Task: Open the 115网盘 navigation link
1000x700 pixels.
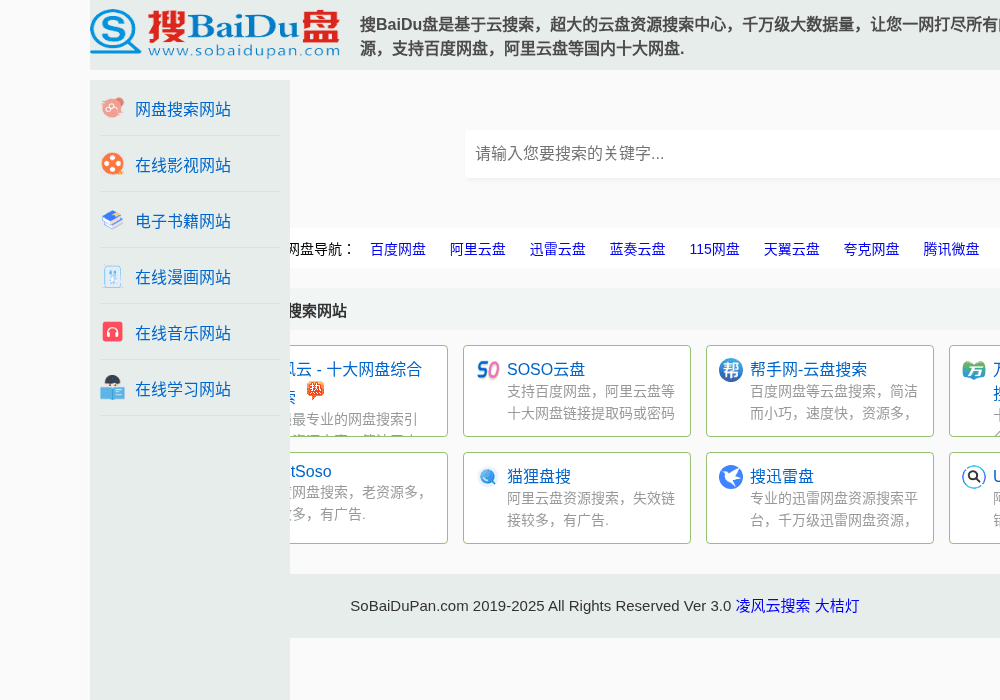Action: pyautogui.click(x=714, y=249)
